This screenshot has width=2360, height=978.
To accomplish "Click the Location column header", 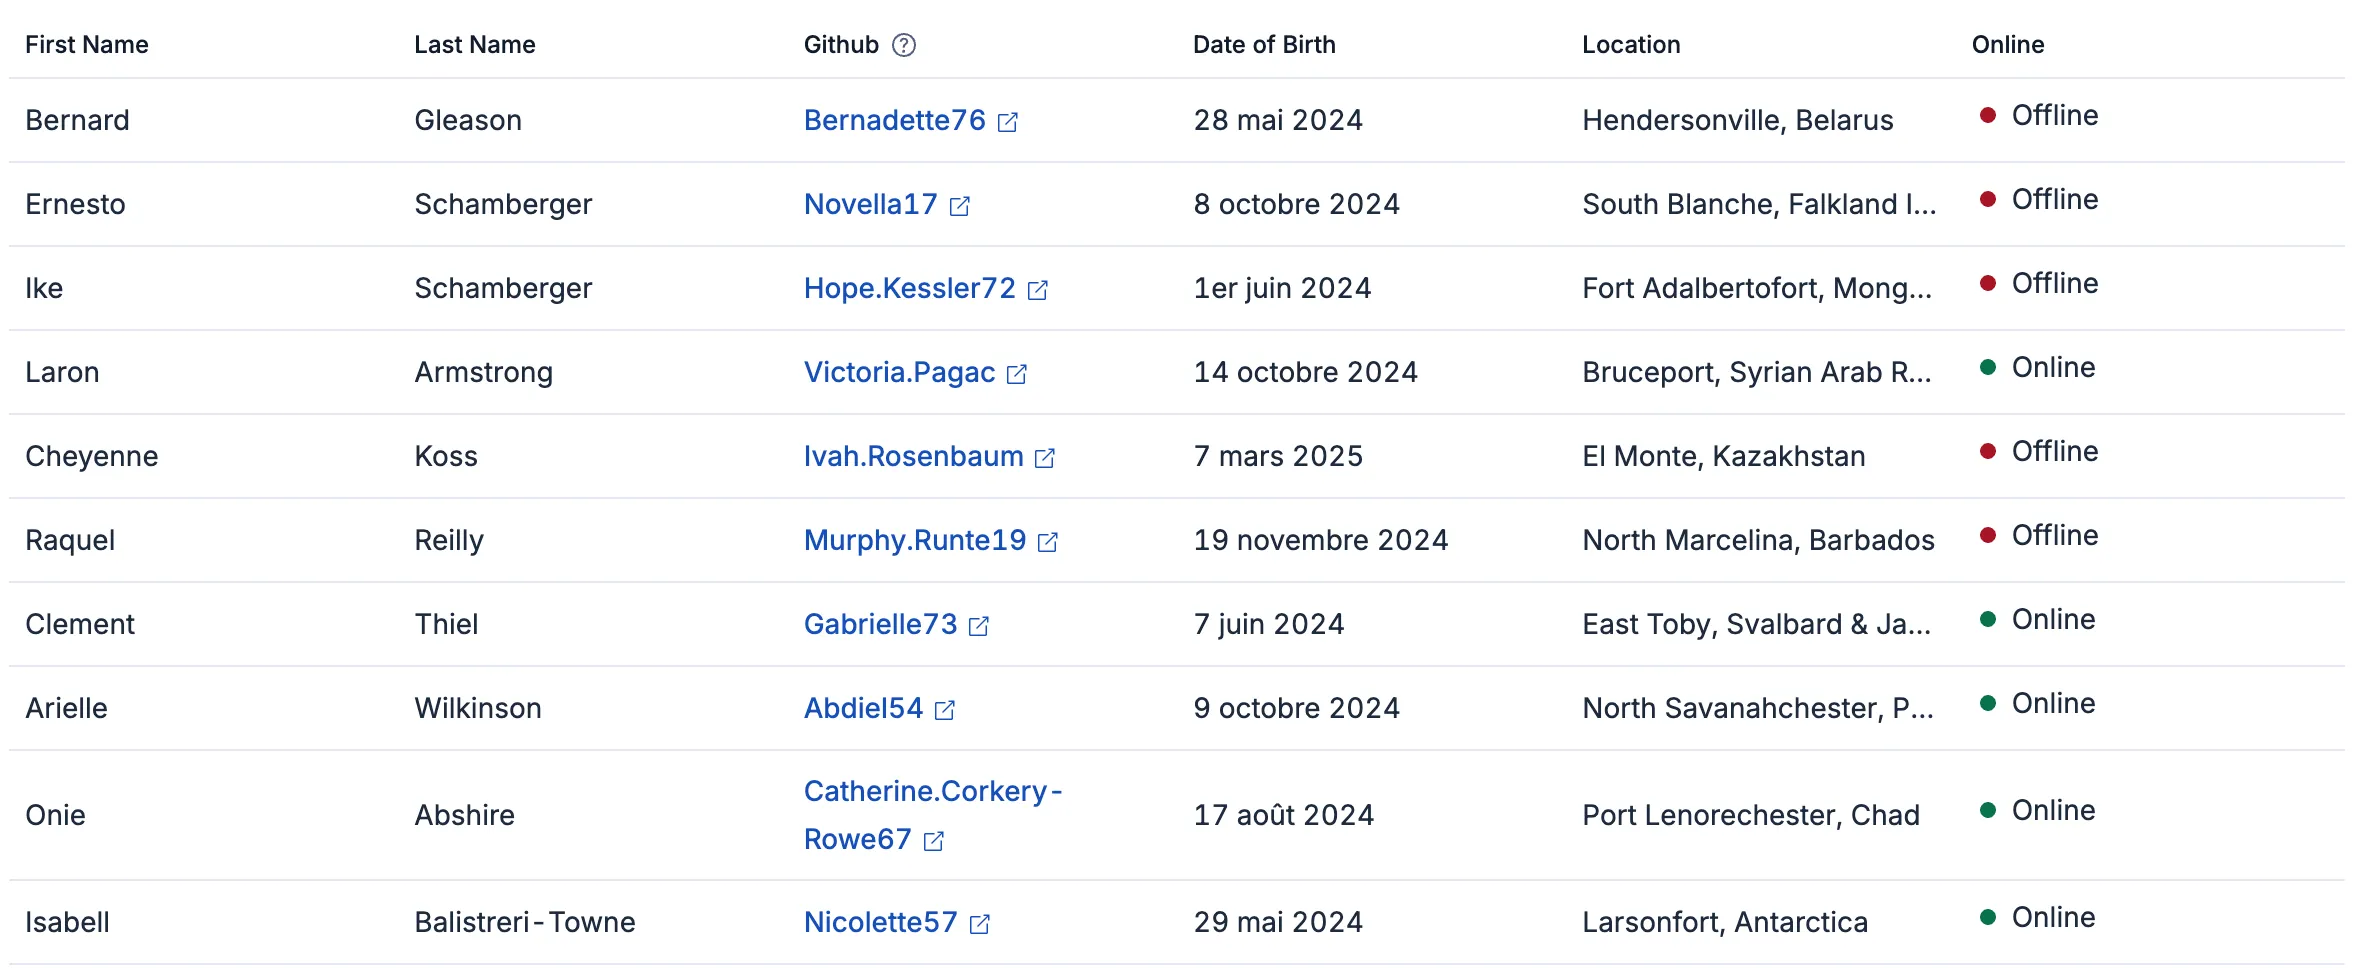I will tap(1630, 45).
